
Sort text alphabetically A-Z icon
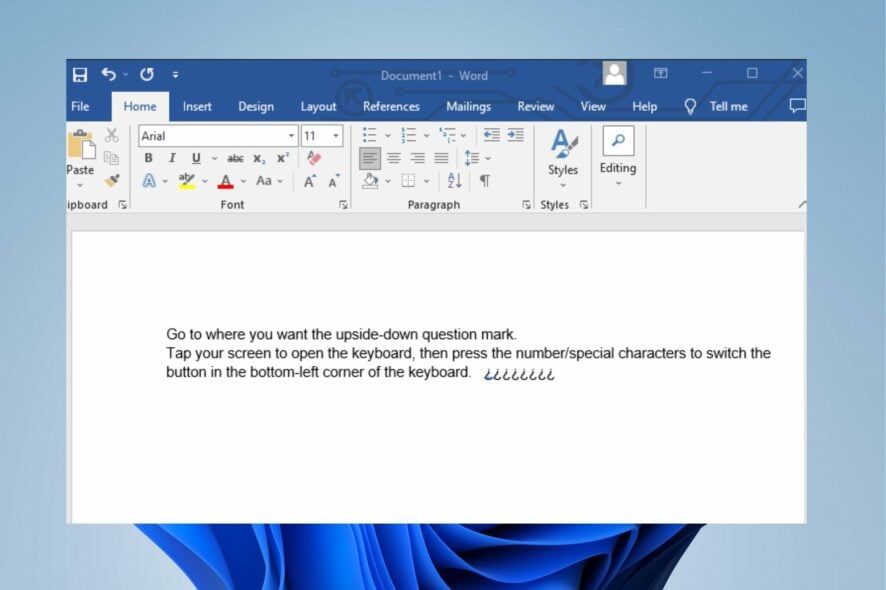(454, 181)
